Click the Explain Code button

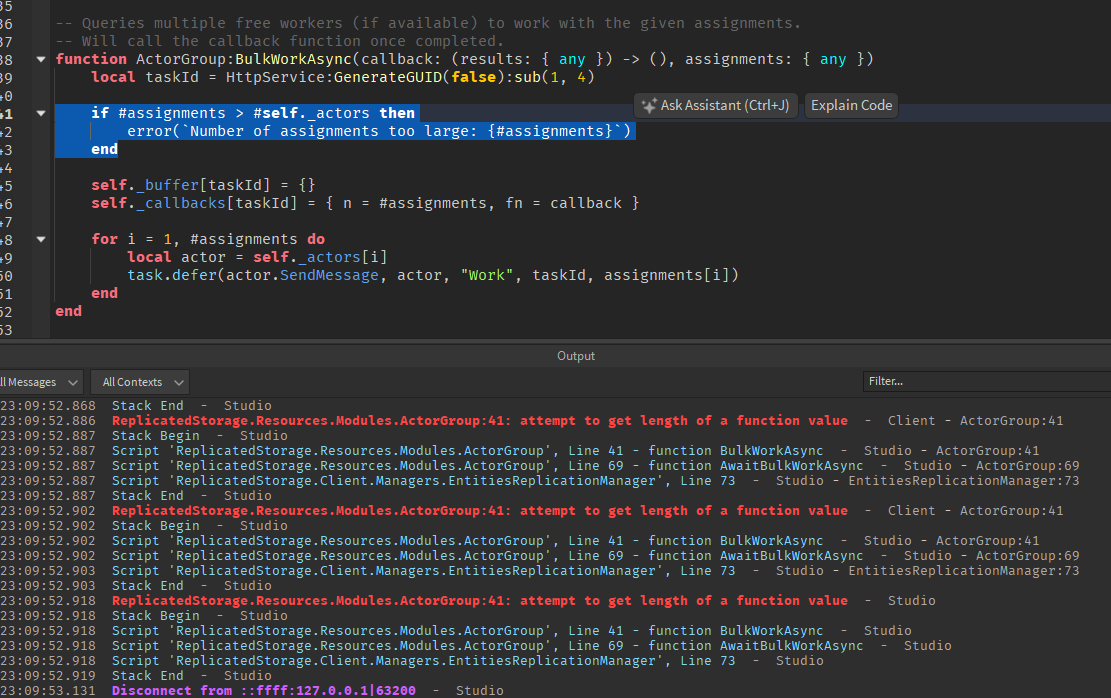point(851,106)
